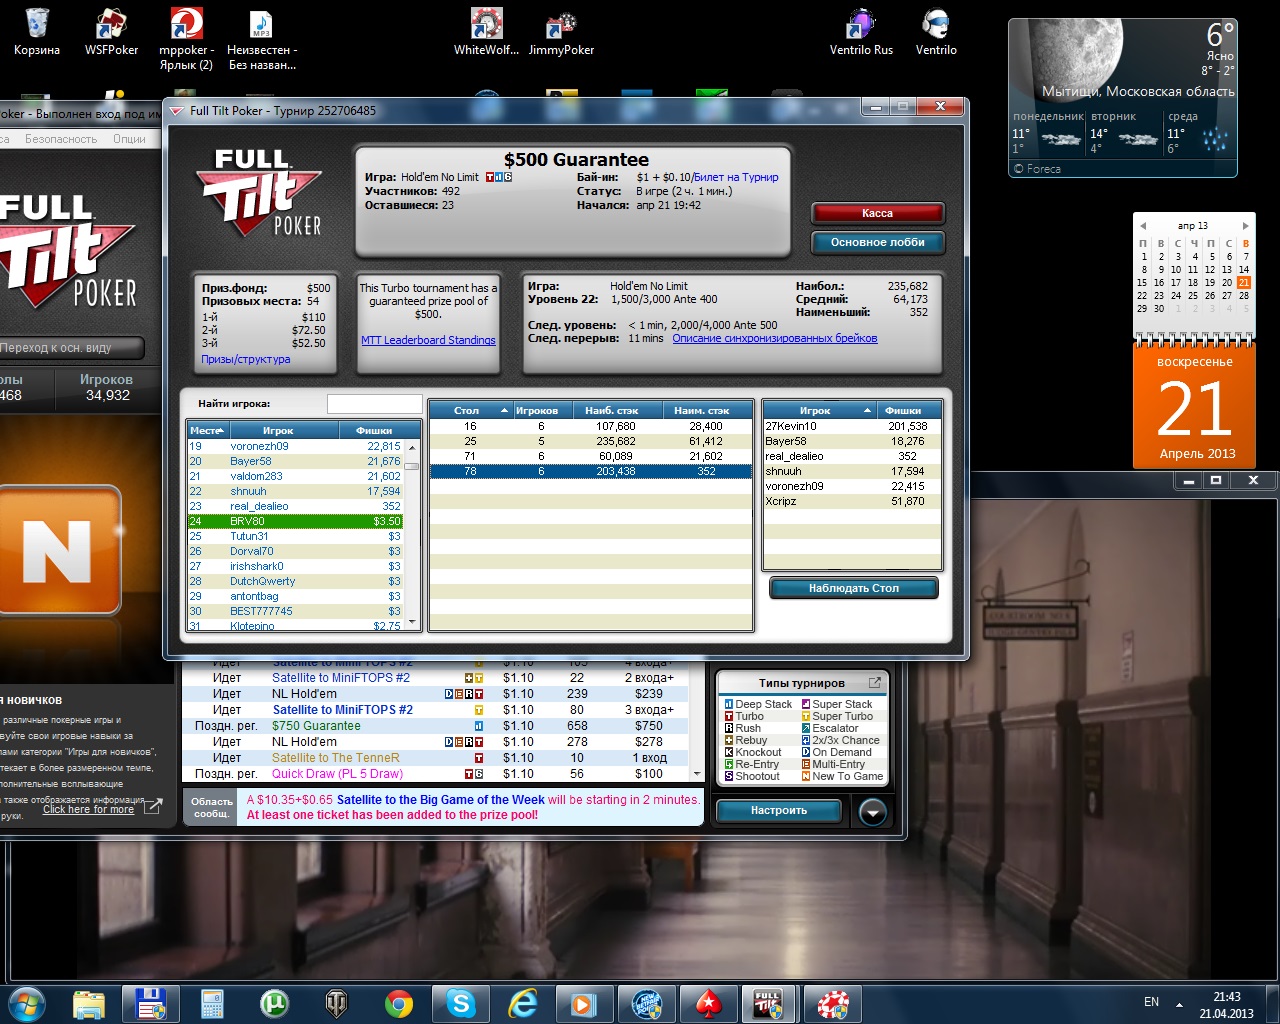The image size is (1280, 1024).
Task: Switch to PokerStars on the taskbar
Action: [708, 1003]
